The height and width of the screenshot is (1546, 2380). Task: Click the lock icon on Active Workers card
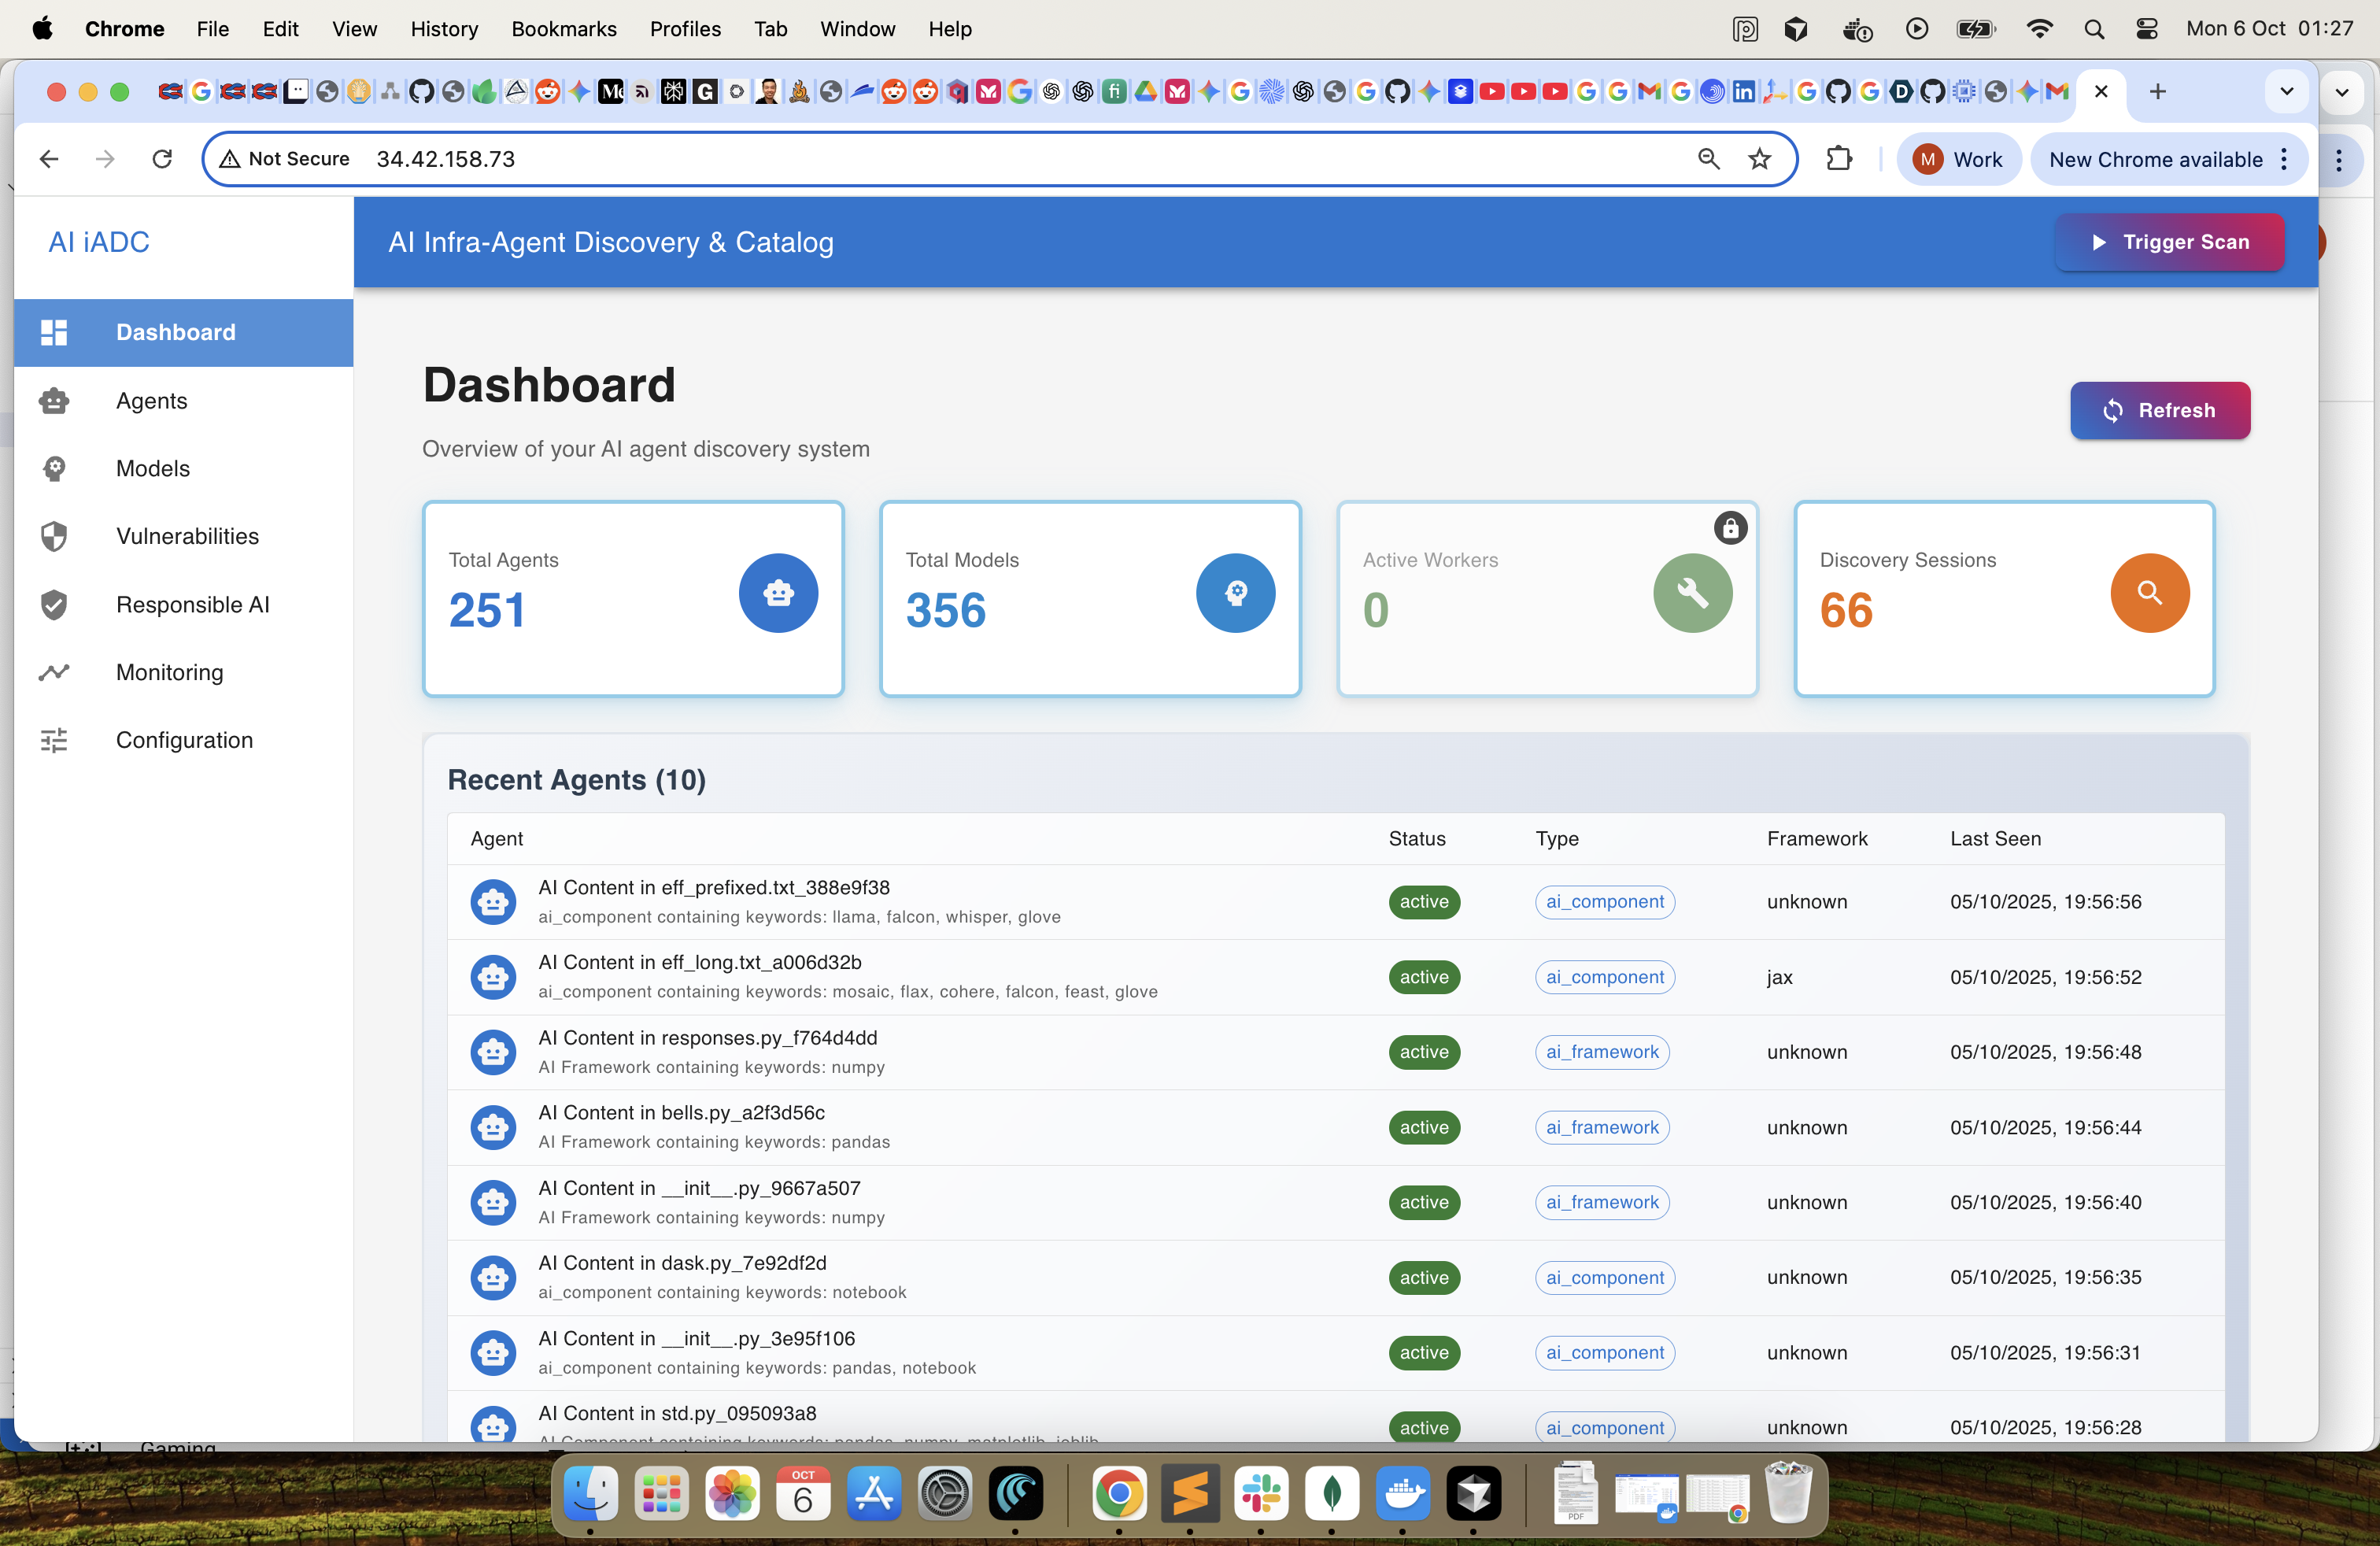[x=1730, y=528]
